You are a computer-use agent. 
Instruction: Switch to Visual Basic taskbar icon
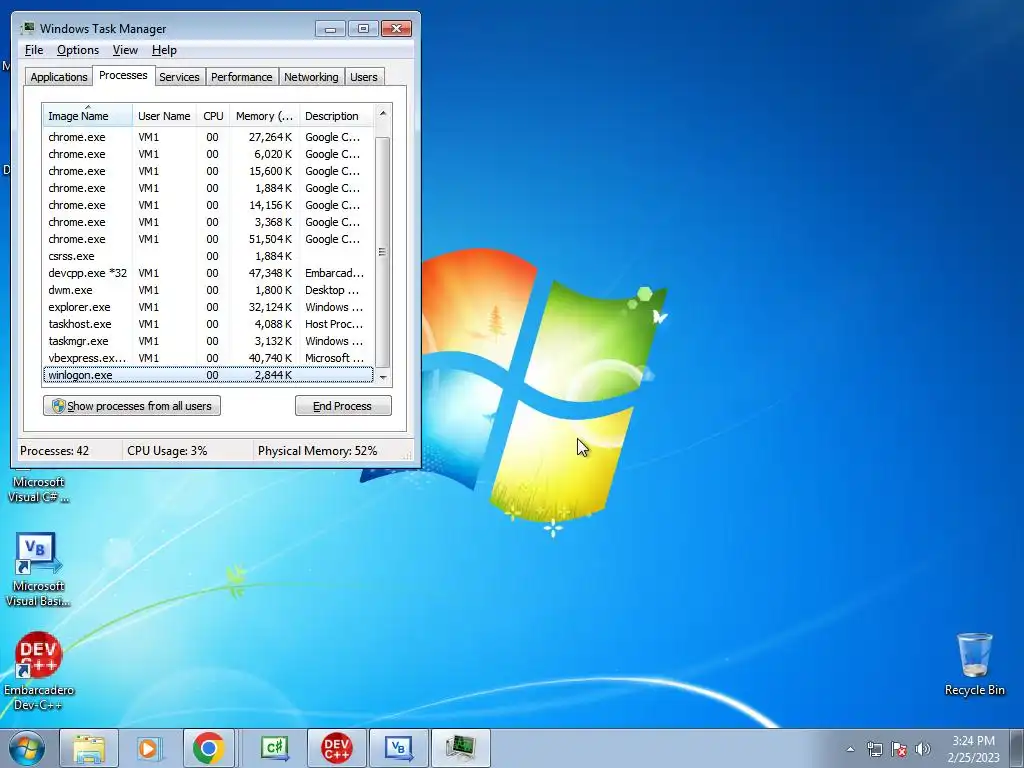coord(398,748)
